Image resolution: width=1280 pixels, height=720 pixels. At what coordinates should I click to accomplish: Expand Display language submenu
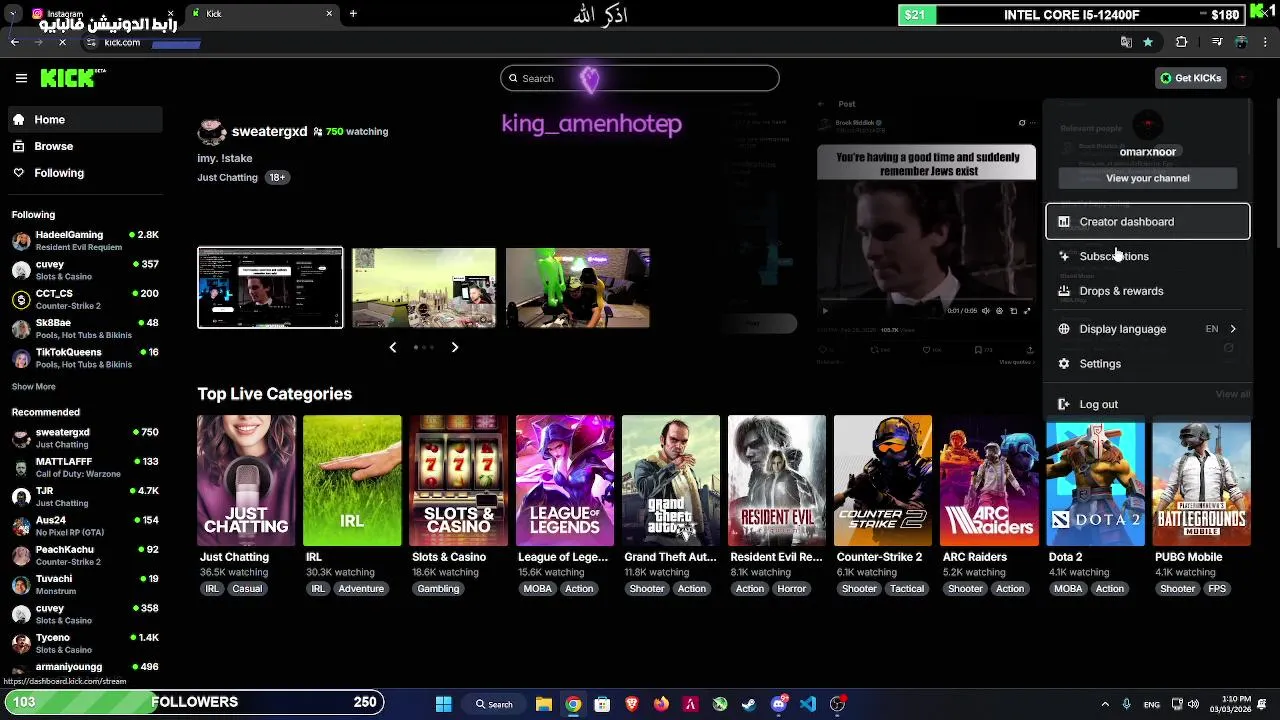(1148, 329)
